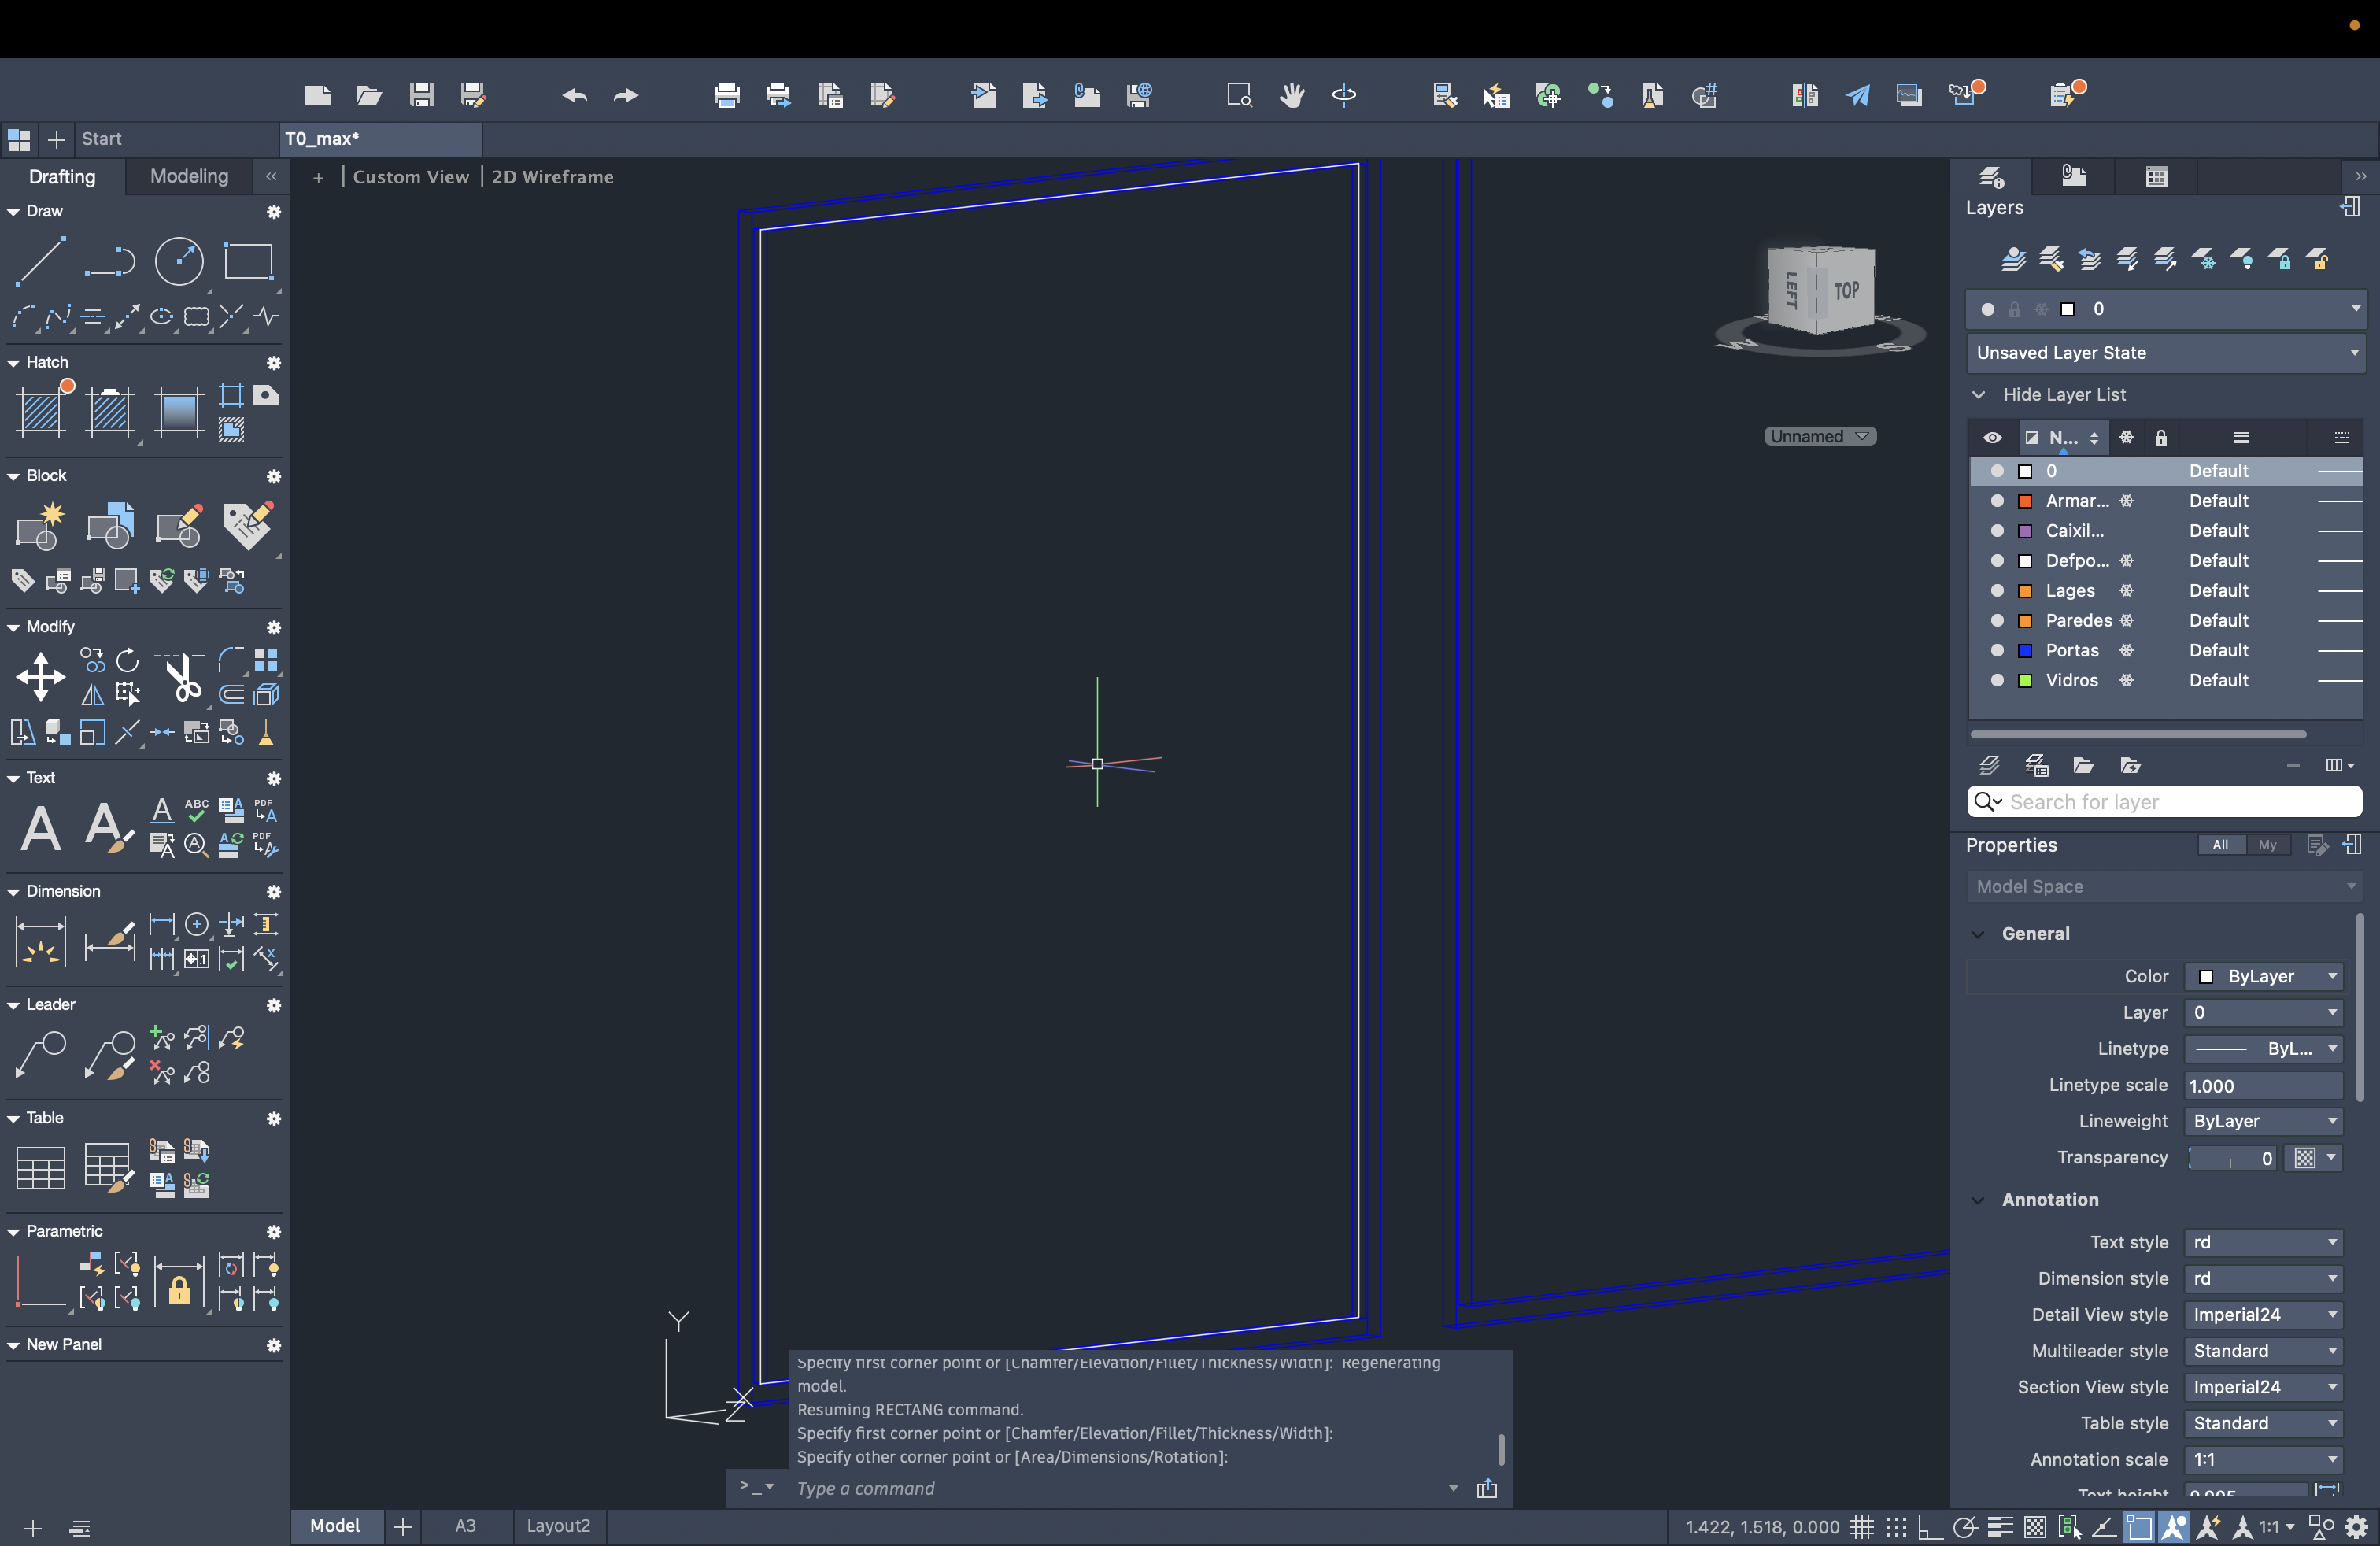
Task: Toggle visibility of Portas layer
Action: click(1997, 651)
